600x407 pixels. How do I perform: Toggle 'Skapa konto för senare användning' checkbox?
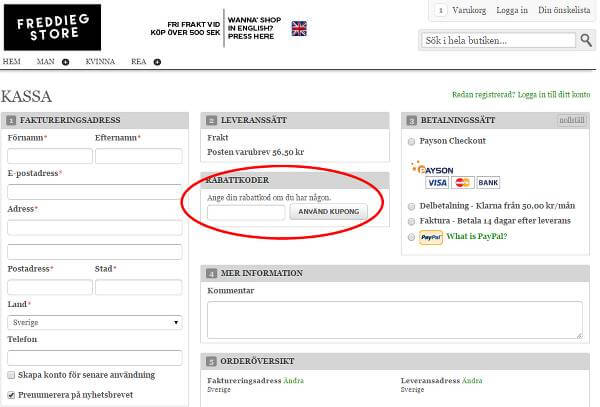(11, 375)
